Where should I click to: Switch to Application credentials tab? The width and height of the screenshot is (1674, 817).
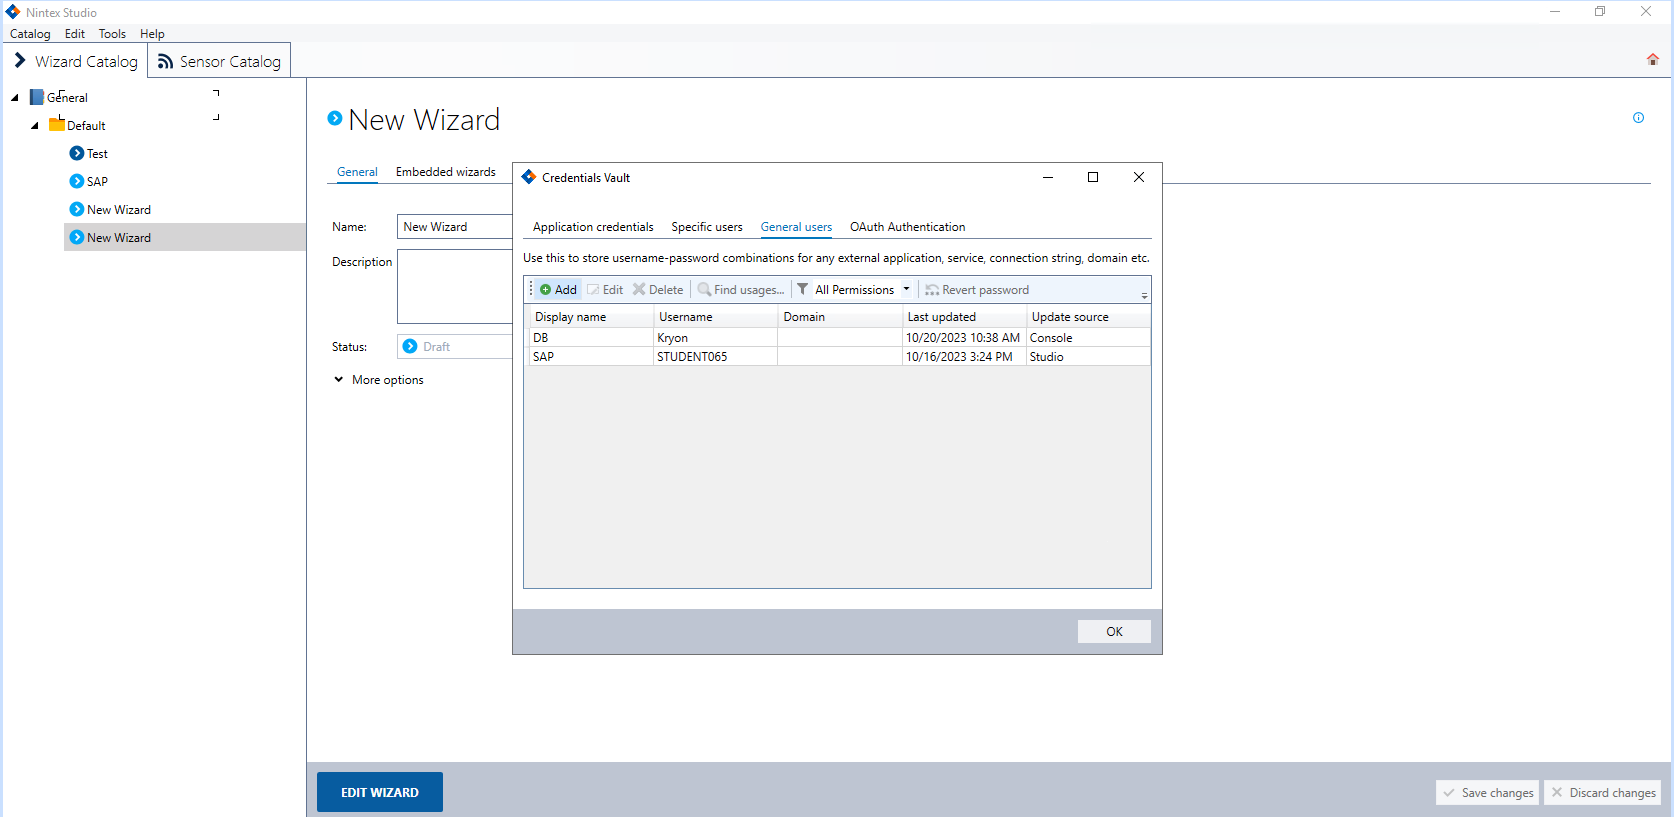(x=593, y=227)
